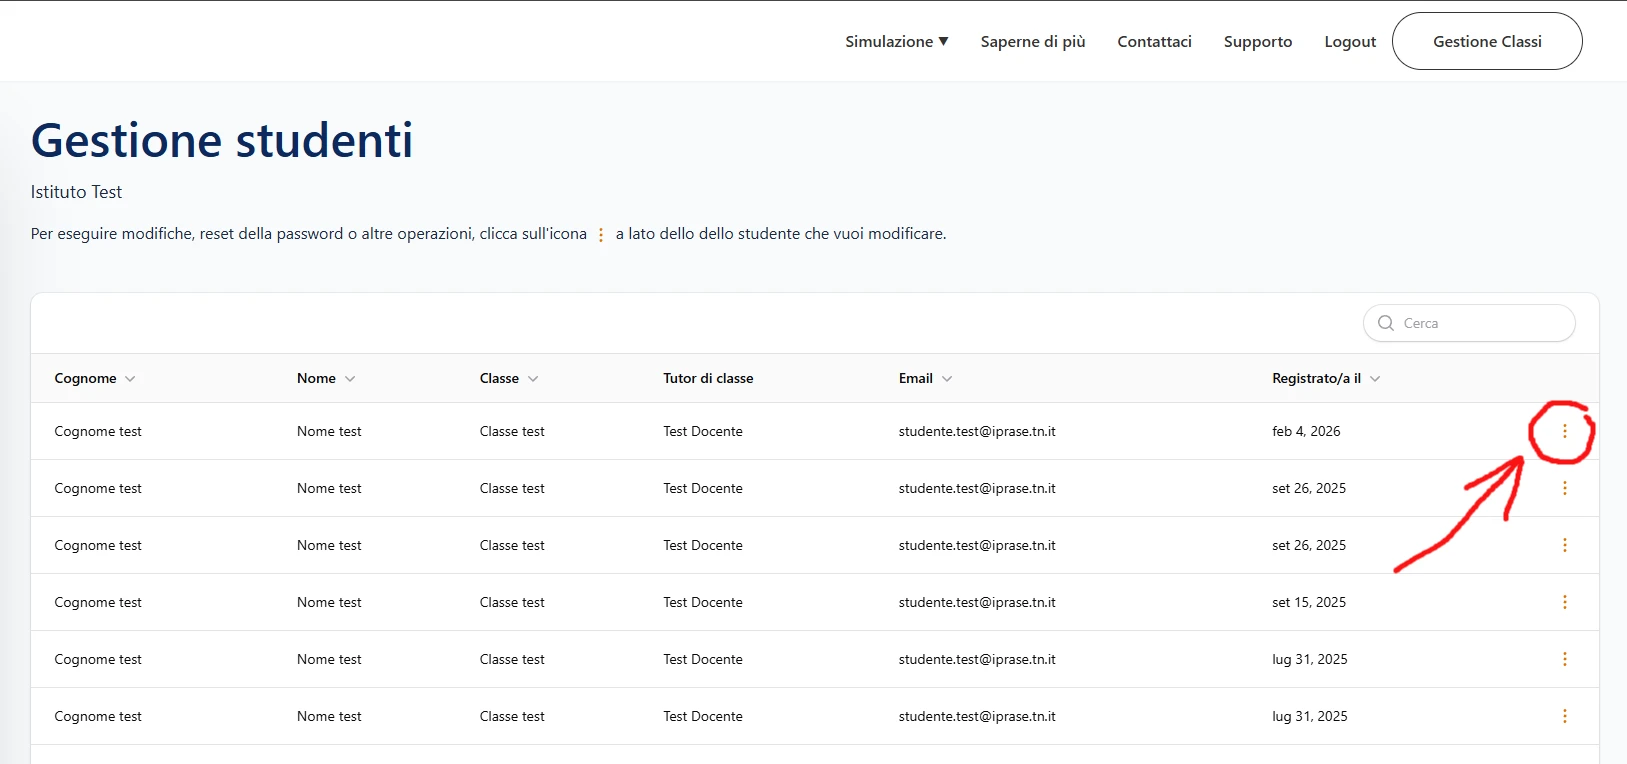Open three-dot menu on sixth student row
The image size is (1627, 764).
pos(1564,716)
